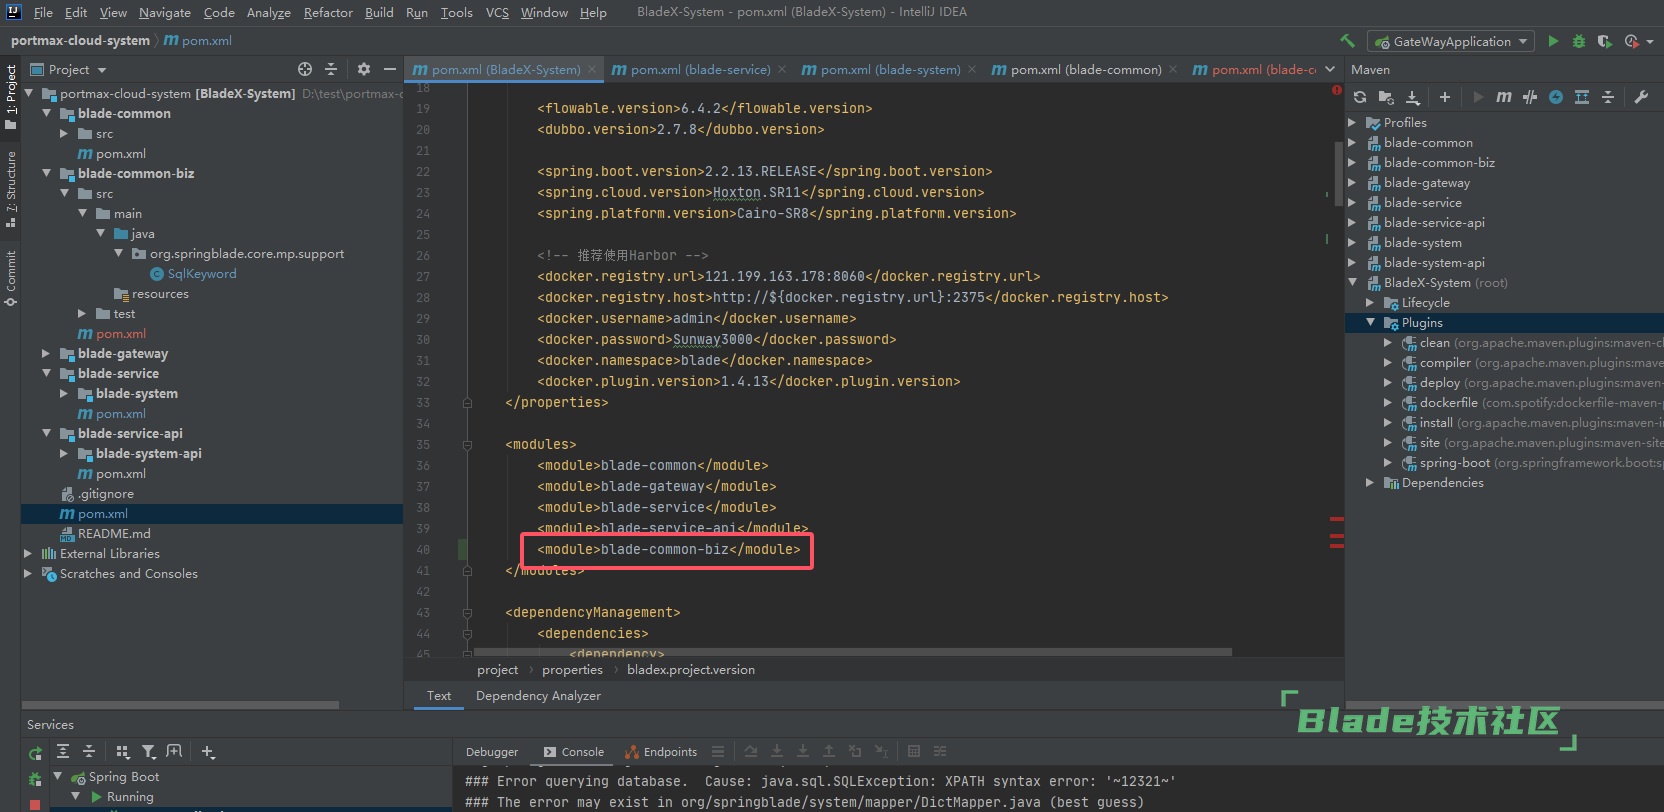Viewport: 1664px width, 812px height.
Task: Click the red error indicator in editor corner
Action: point(1337,90)
